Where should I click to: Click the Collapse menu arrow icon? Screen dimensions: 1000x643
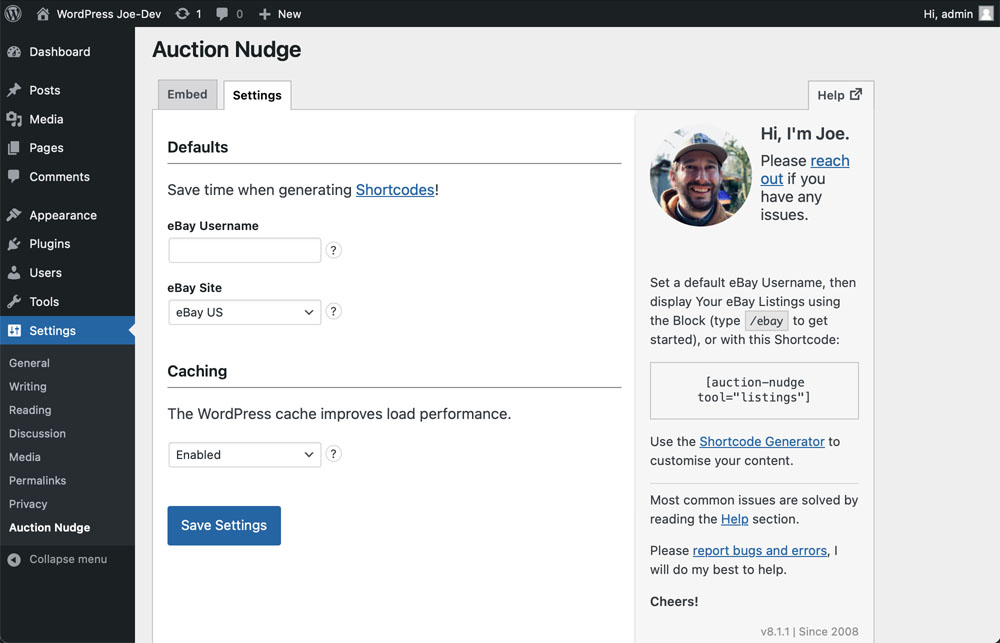[14, 559]
